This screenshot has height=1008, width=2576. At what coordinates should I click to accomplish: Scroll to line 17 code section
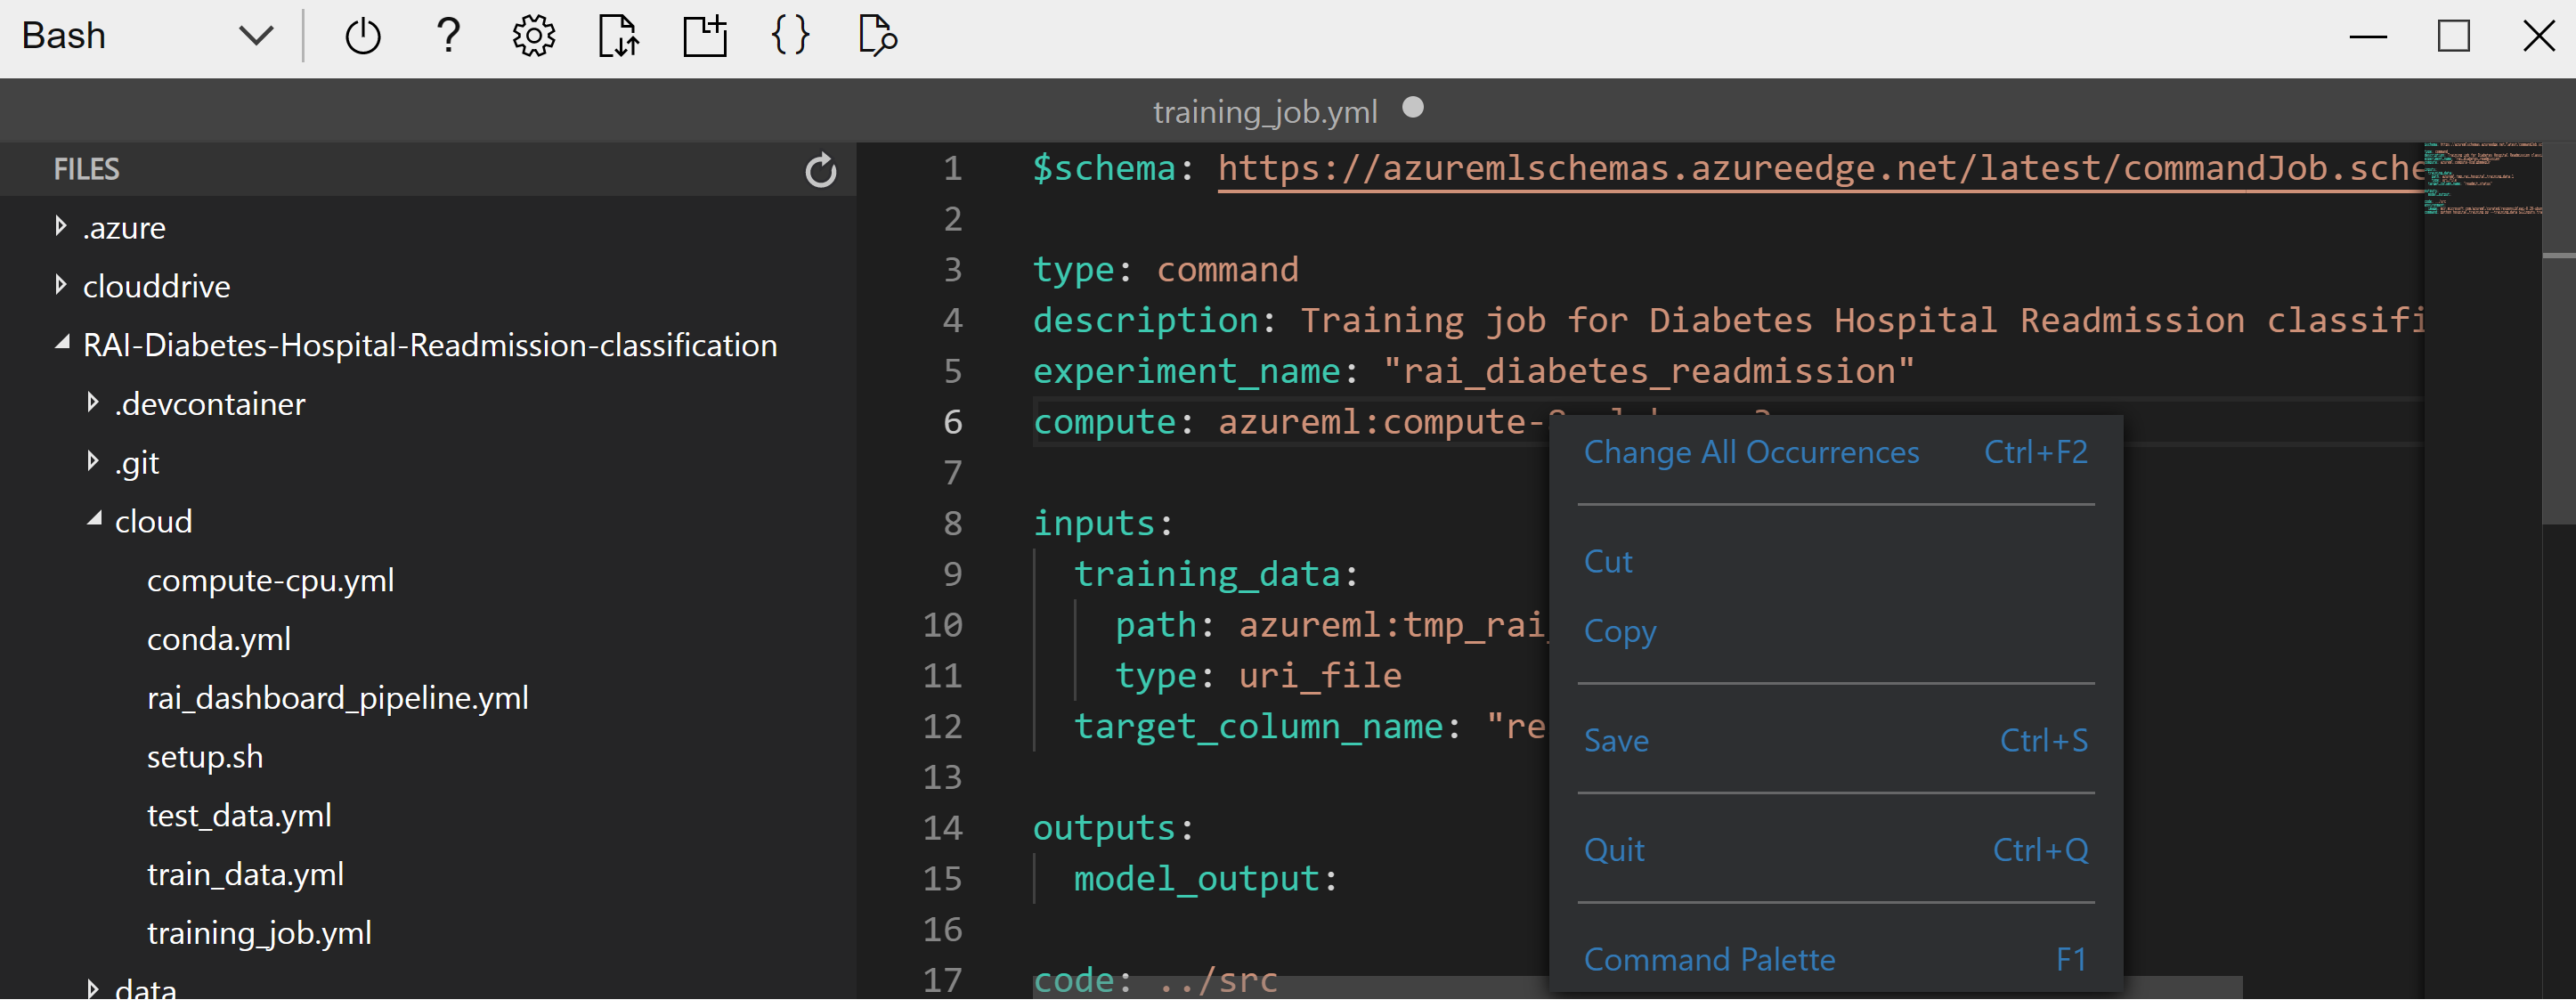1150,982
